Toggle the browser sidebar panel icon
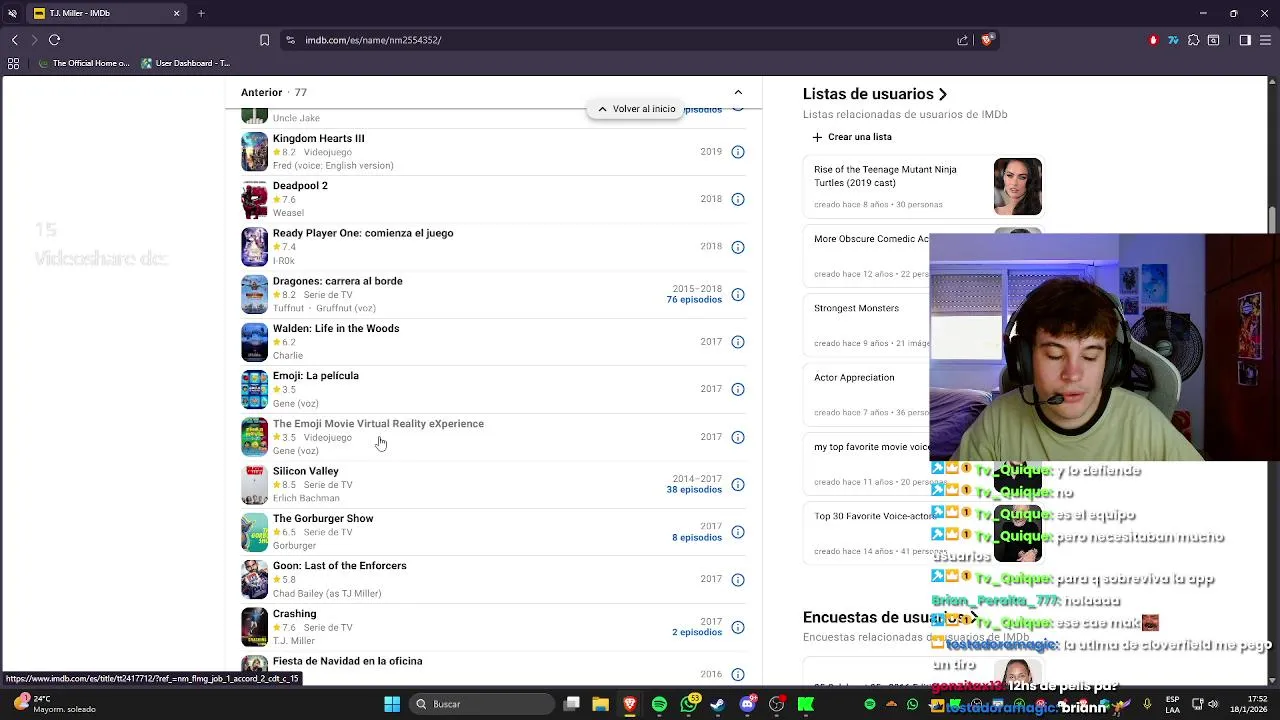The width and height of the screenshot is (1280, 720). [1245, 40]
